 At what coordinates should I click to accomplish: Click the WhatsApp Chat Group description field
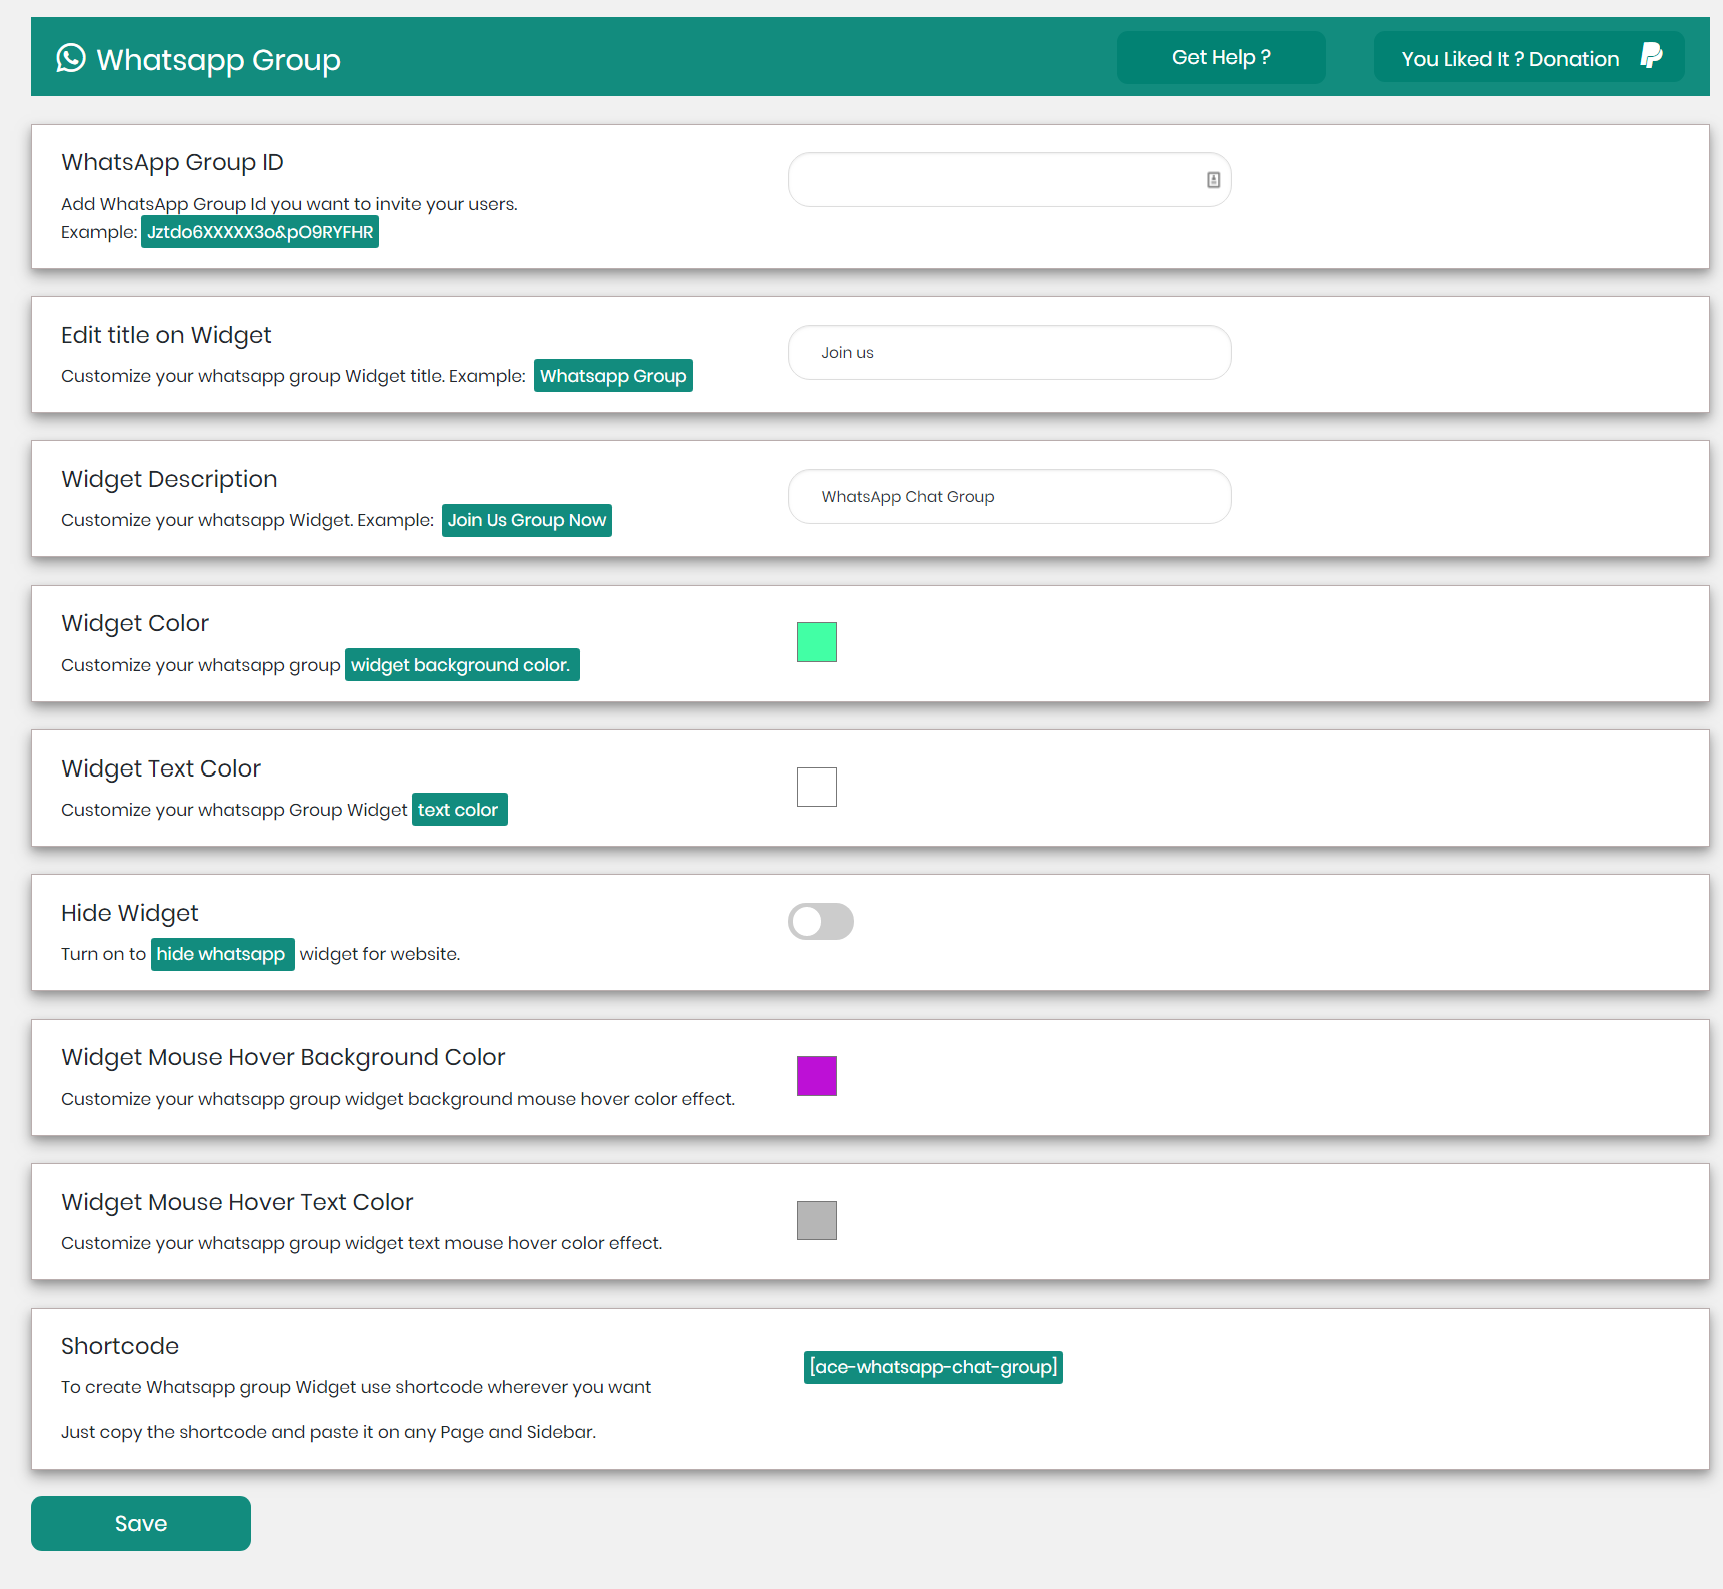click(1009, 497)
